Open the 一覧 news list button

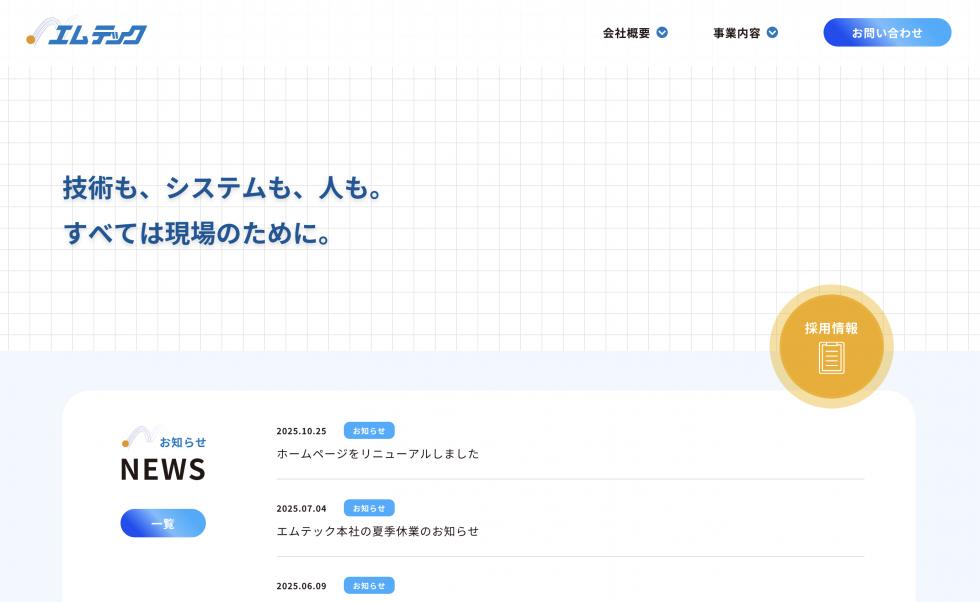[163, 522]
